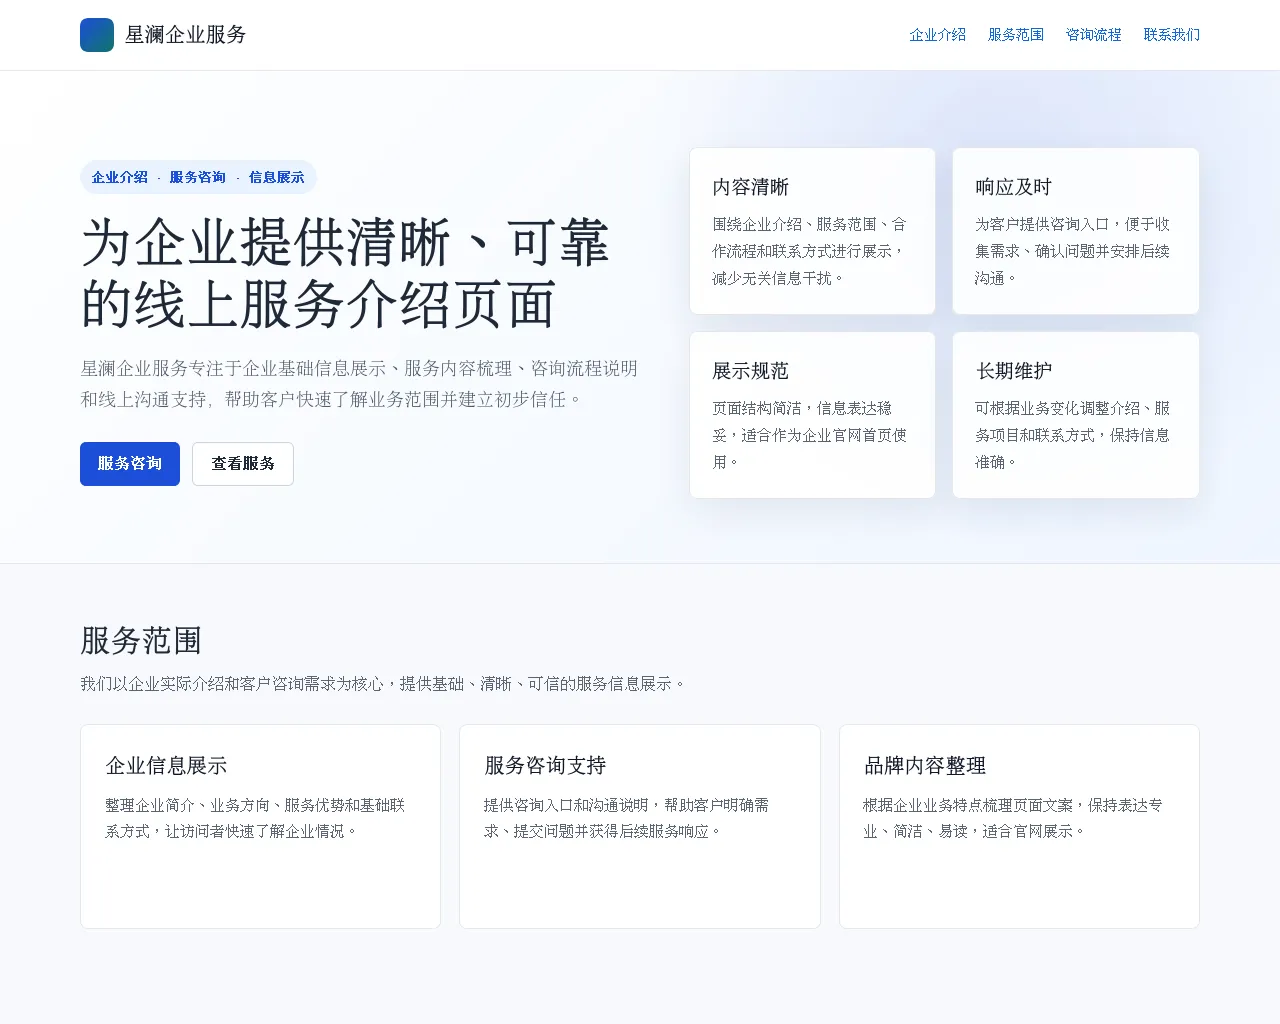Go to 服务范围 in the top navigation
The width and height of the screenshot is (1280, 1024).
[1015, 35]
